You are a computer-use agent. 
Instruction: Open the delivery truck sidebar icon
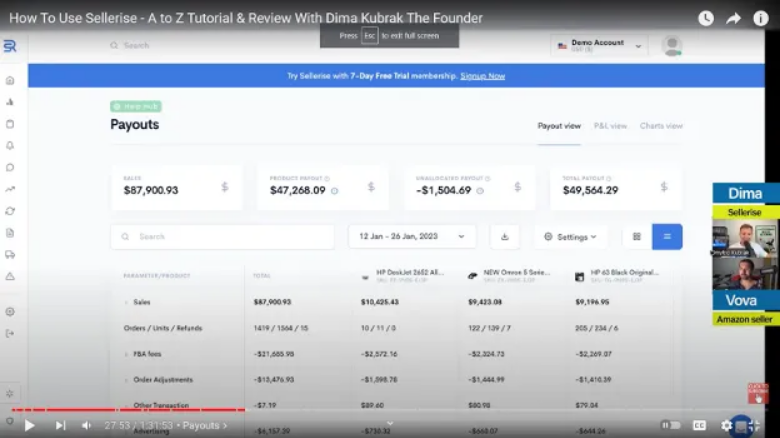(x=10, y=255)
